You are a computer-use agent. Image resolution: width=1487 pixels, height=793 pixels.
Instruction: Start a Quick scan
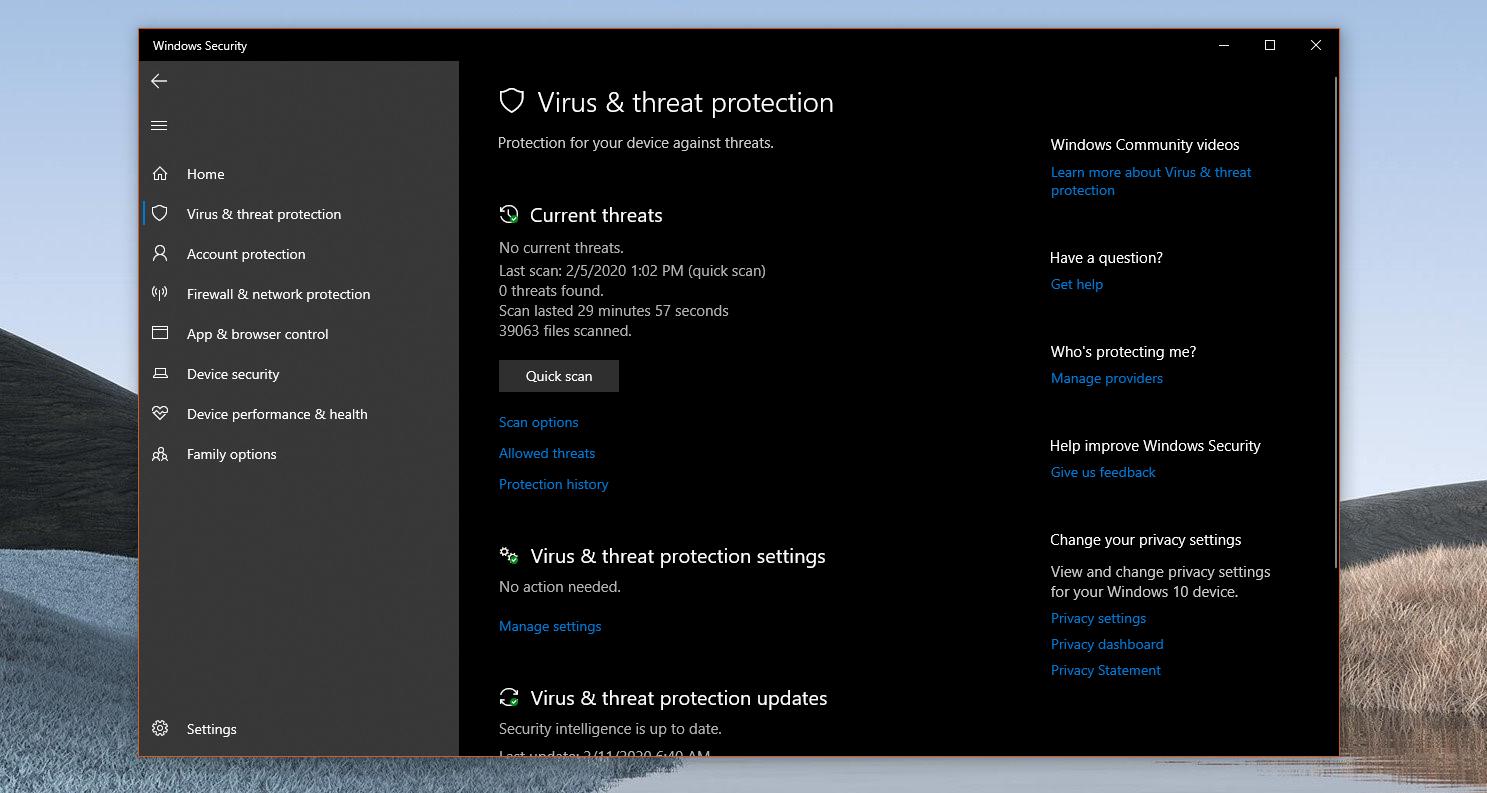coord(559,376)
